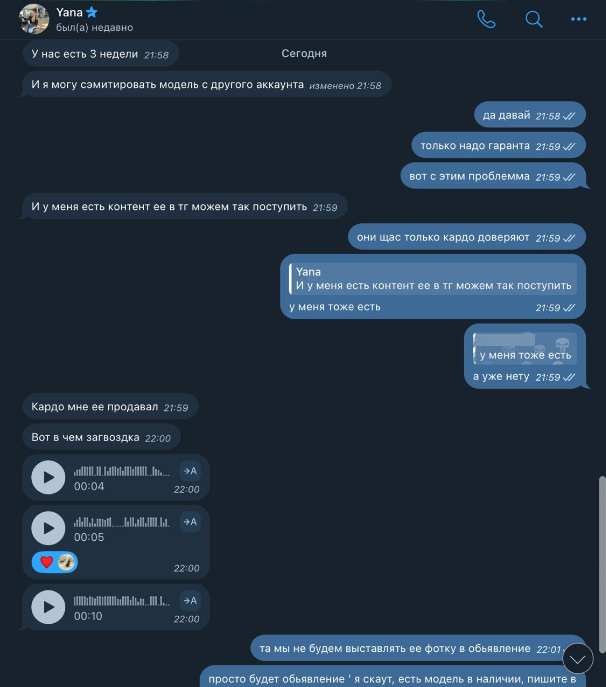Viewport: 606px width, 687px height.
Task: Play the 00:05 voice message
Action: 48,528
